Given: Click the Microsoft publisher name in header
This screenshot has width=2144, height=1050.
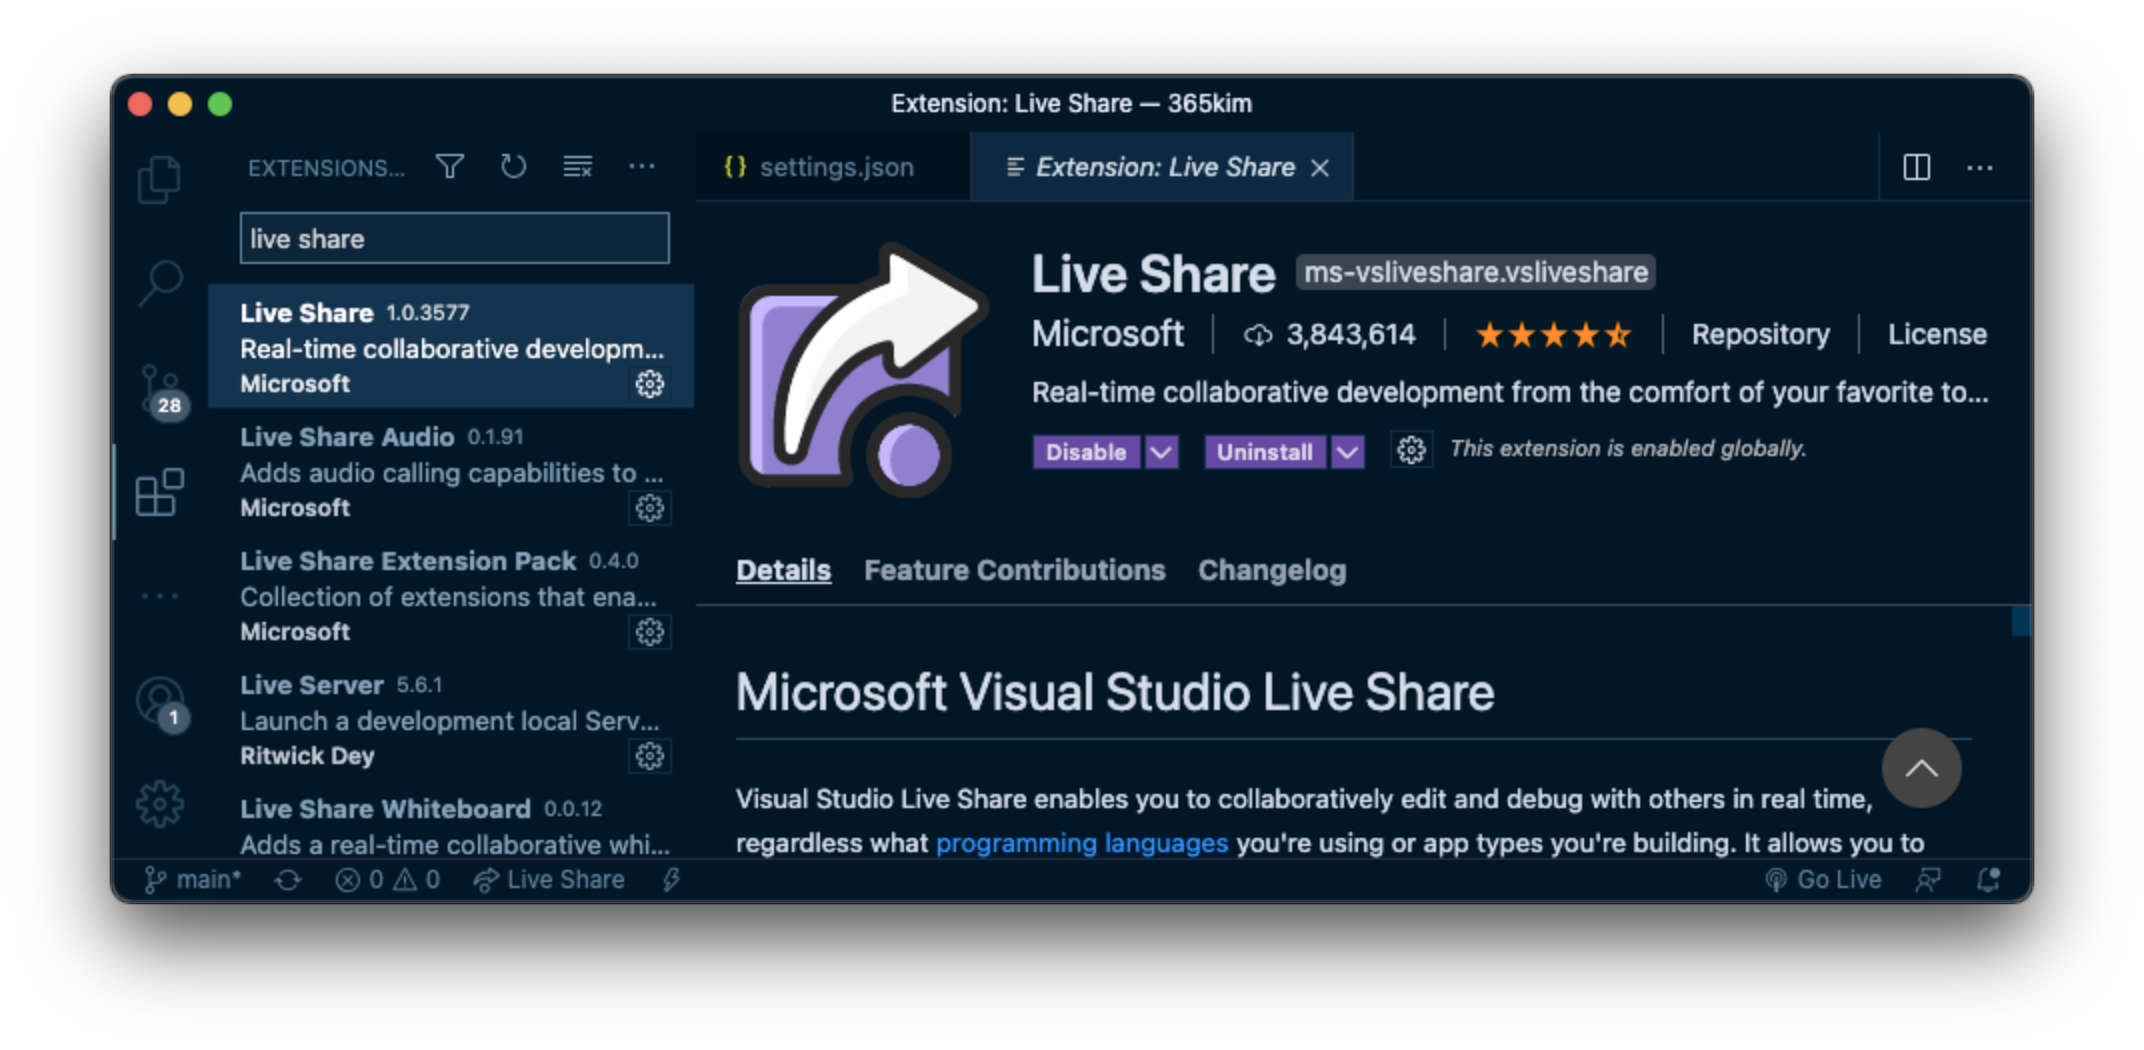Looking at the screenshot, I should coord(1107,333).
